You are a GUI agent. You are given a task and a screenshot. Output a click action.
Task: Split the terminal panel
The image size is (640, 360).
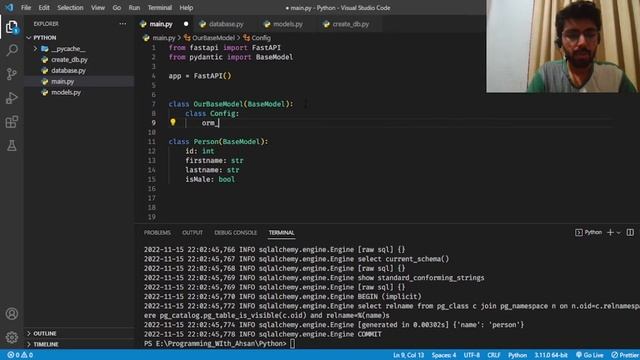pyautogui.click(x=630, y=232)
